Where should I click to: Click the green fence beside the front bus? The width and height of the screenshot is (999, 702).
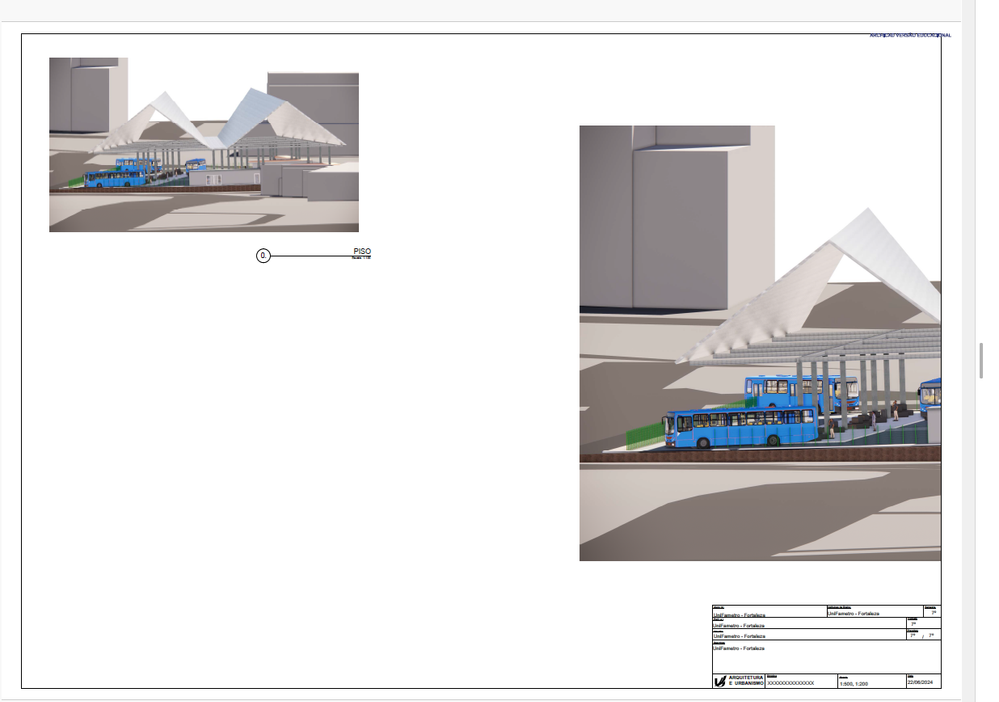click(x=645, y=434)
